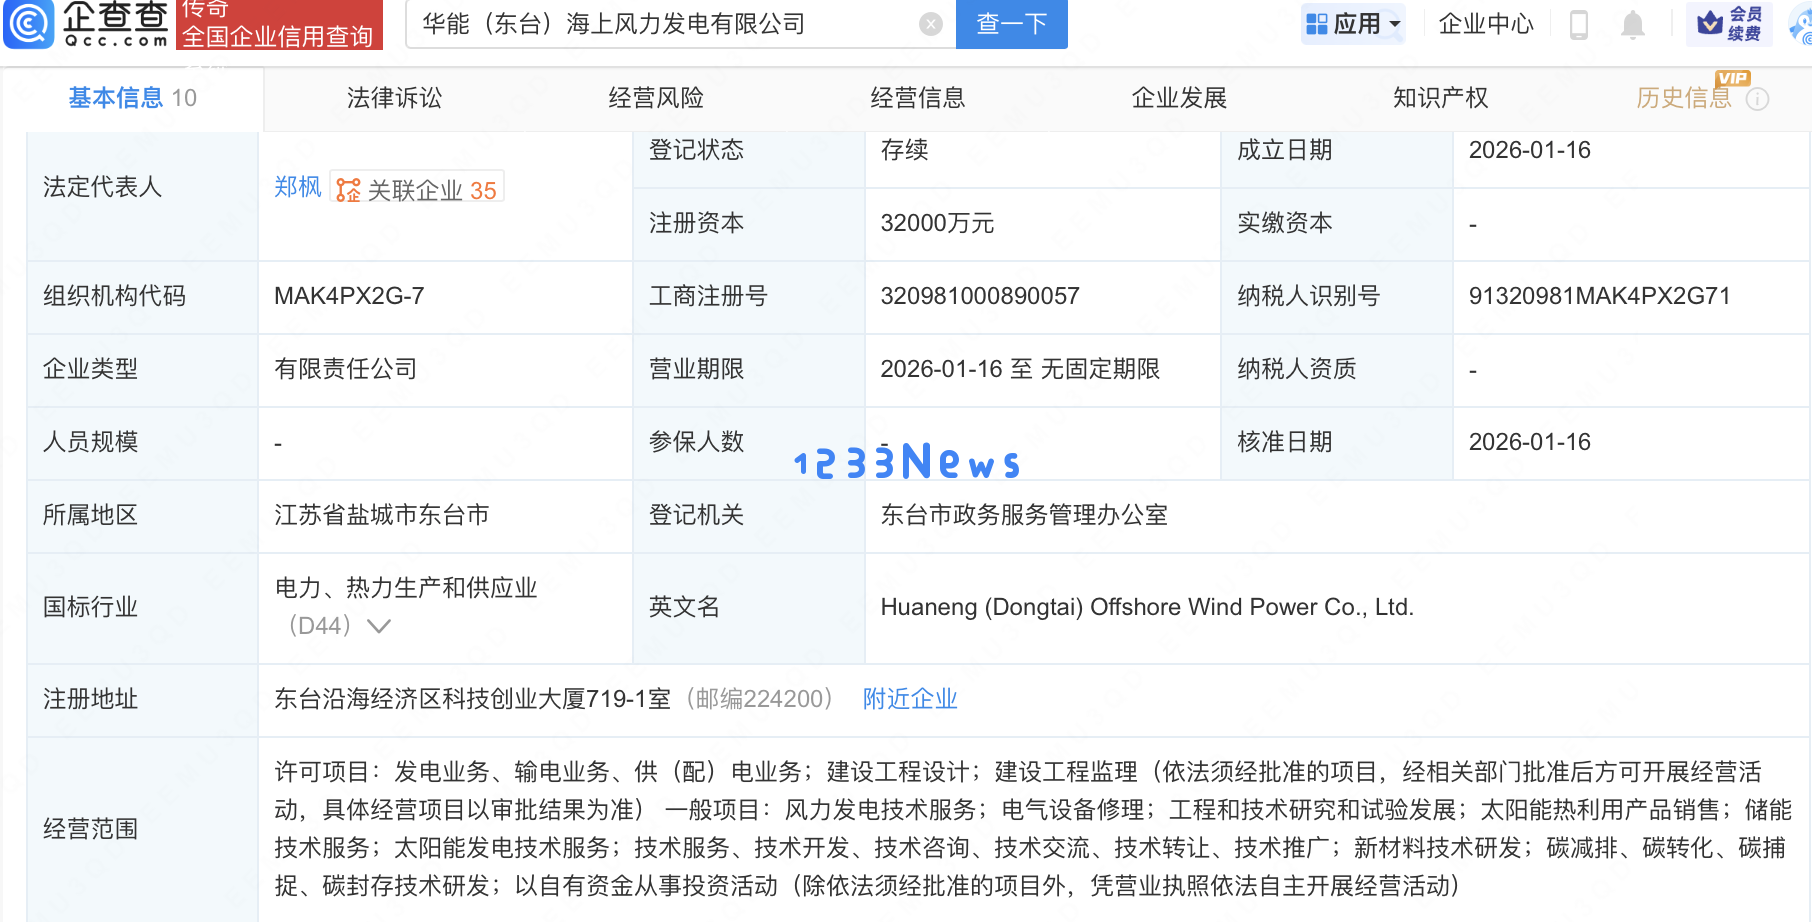Screen dimensions: 1812x922
Task: Click the 企查查 logo in top left
Action: click(x=85, y=27)
